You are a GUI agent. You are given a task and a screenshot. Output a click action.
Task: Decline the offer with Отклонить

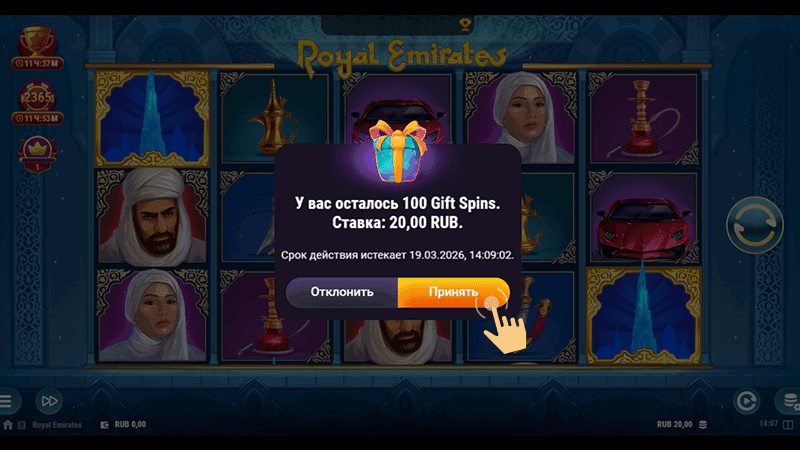(342, 292)
